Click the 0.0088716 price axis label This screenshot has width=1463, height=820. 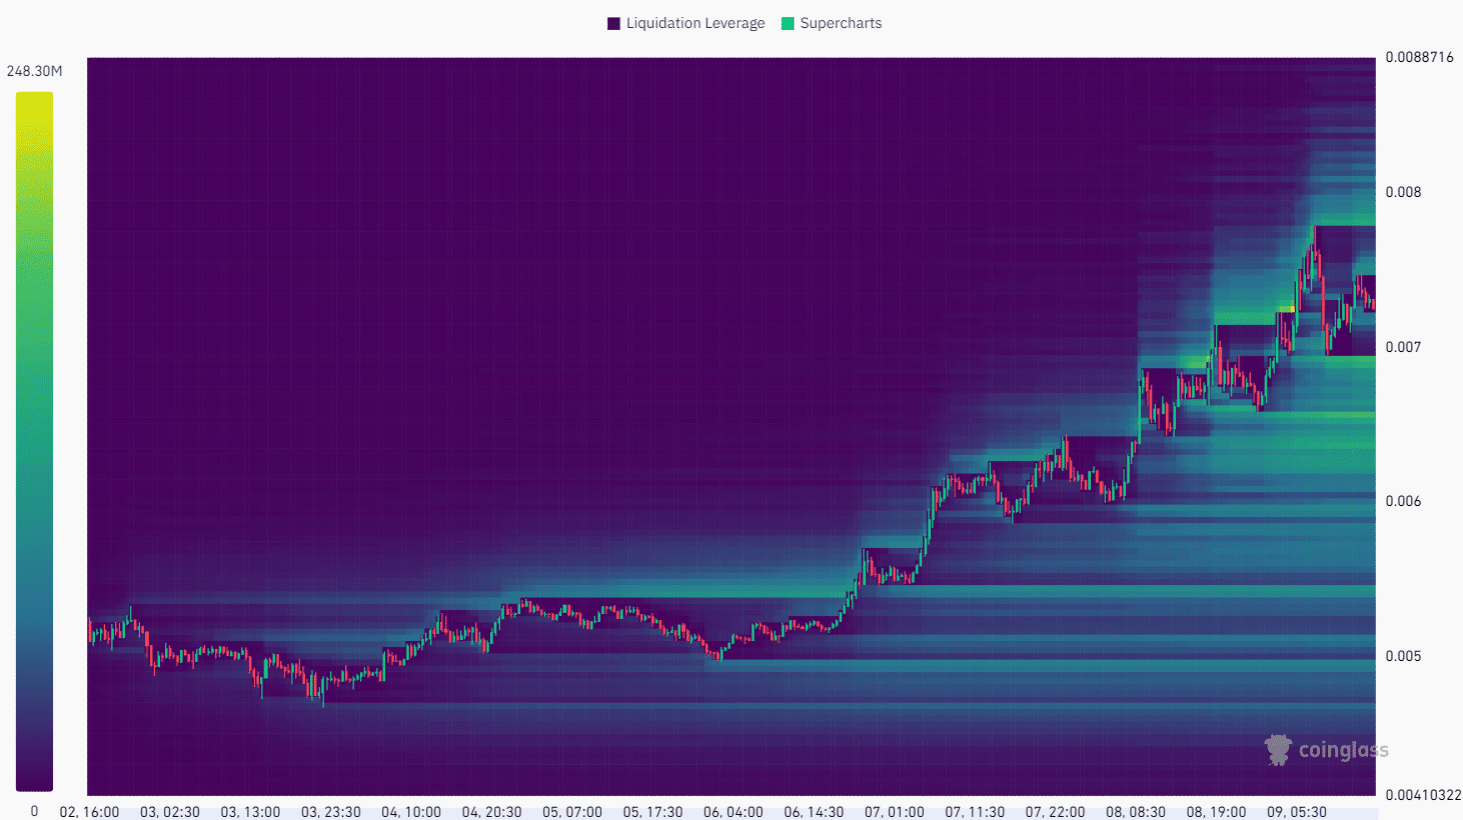point(1419,57)
